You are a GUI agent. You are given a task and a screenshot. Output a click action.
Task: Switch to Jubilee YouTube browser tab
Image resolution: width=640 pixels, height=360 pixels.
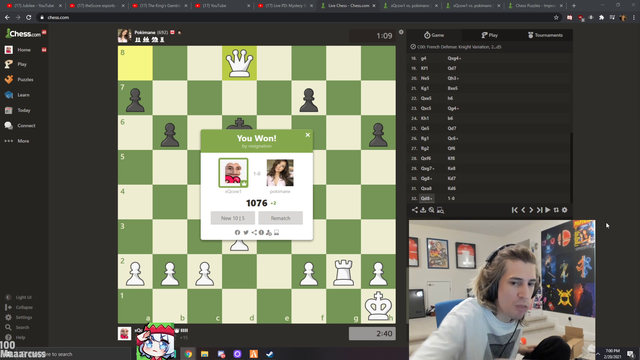coord(34,6)
